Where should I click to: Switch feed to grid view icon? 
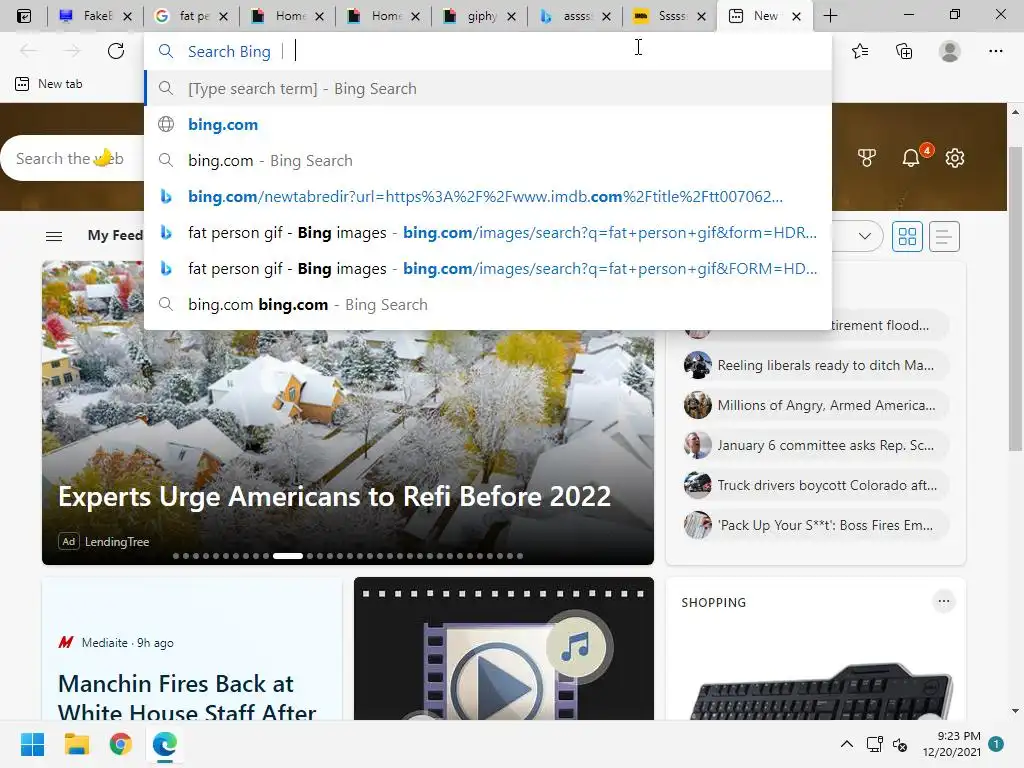point(907,236)
